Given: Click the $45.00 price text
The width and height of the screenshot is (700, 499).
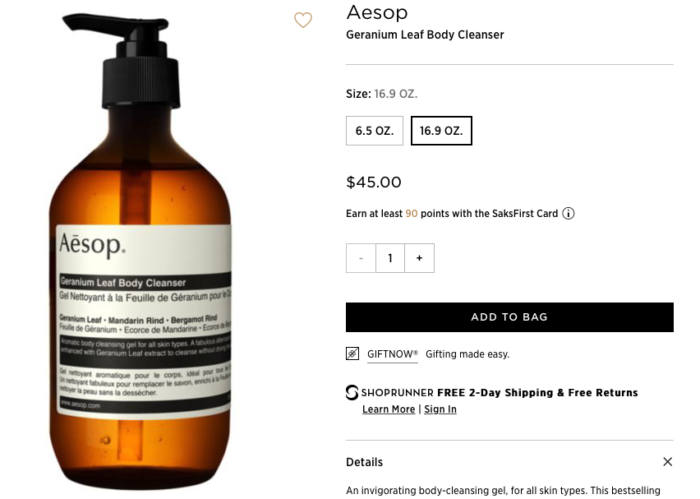Looking at the screenshot, I should coord(374,182).
